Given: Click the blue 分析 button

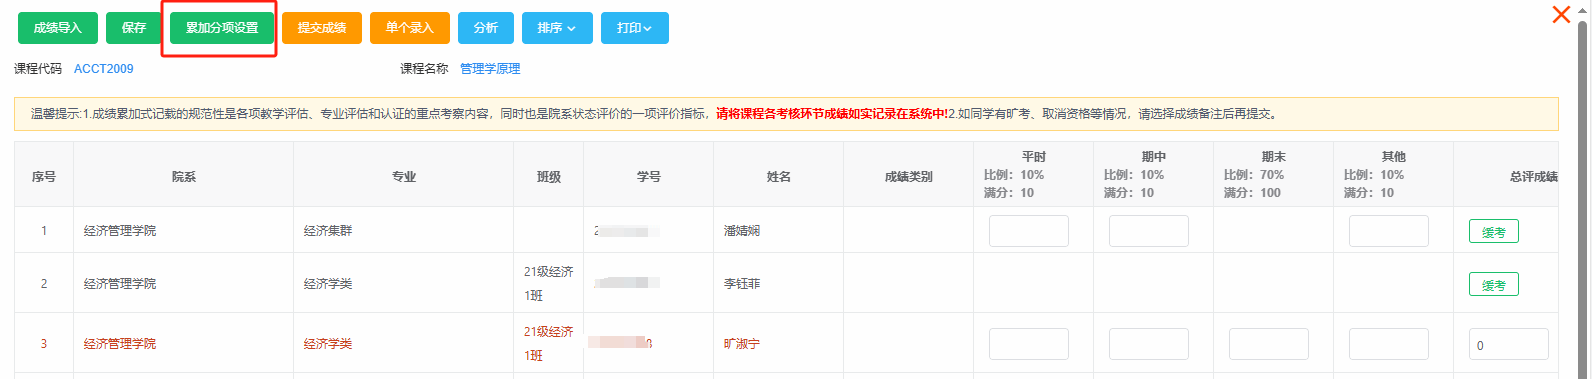Looking at the screenshot, I should [486, 28].
